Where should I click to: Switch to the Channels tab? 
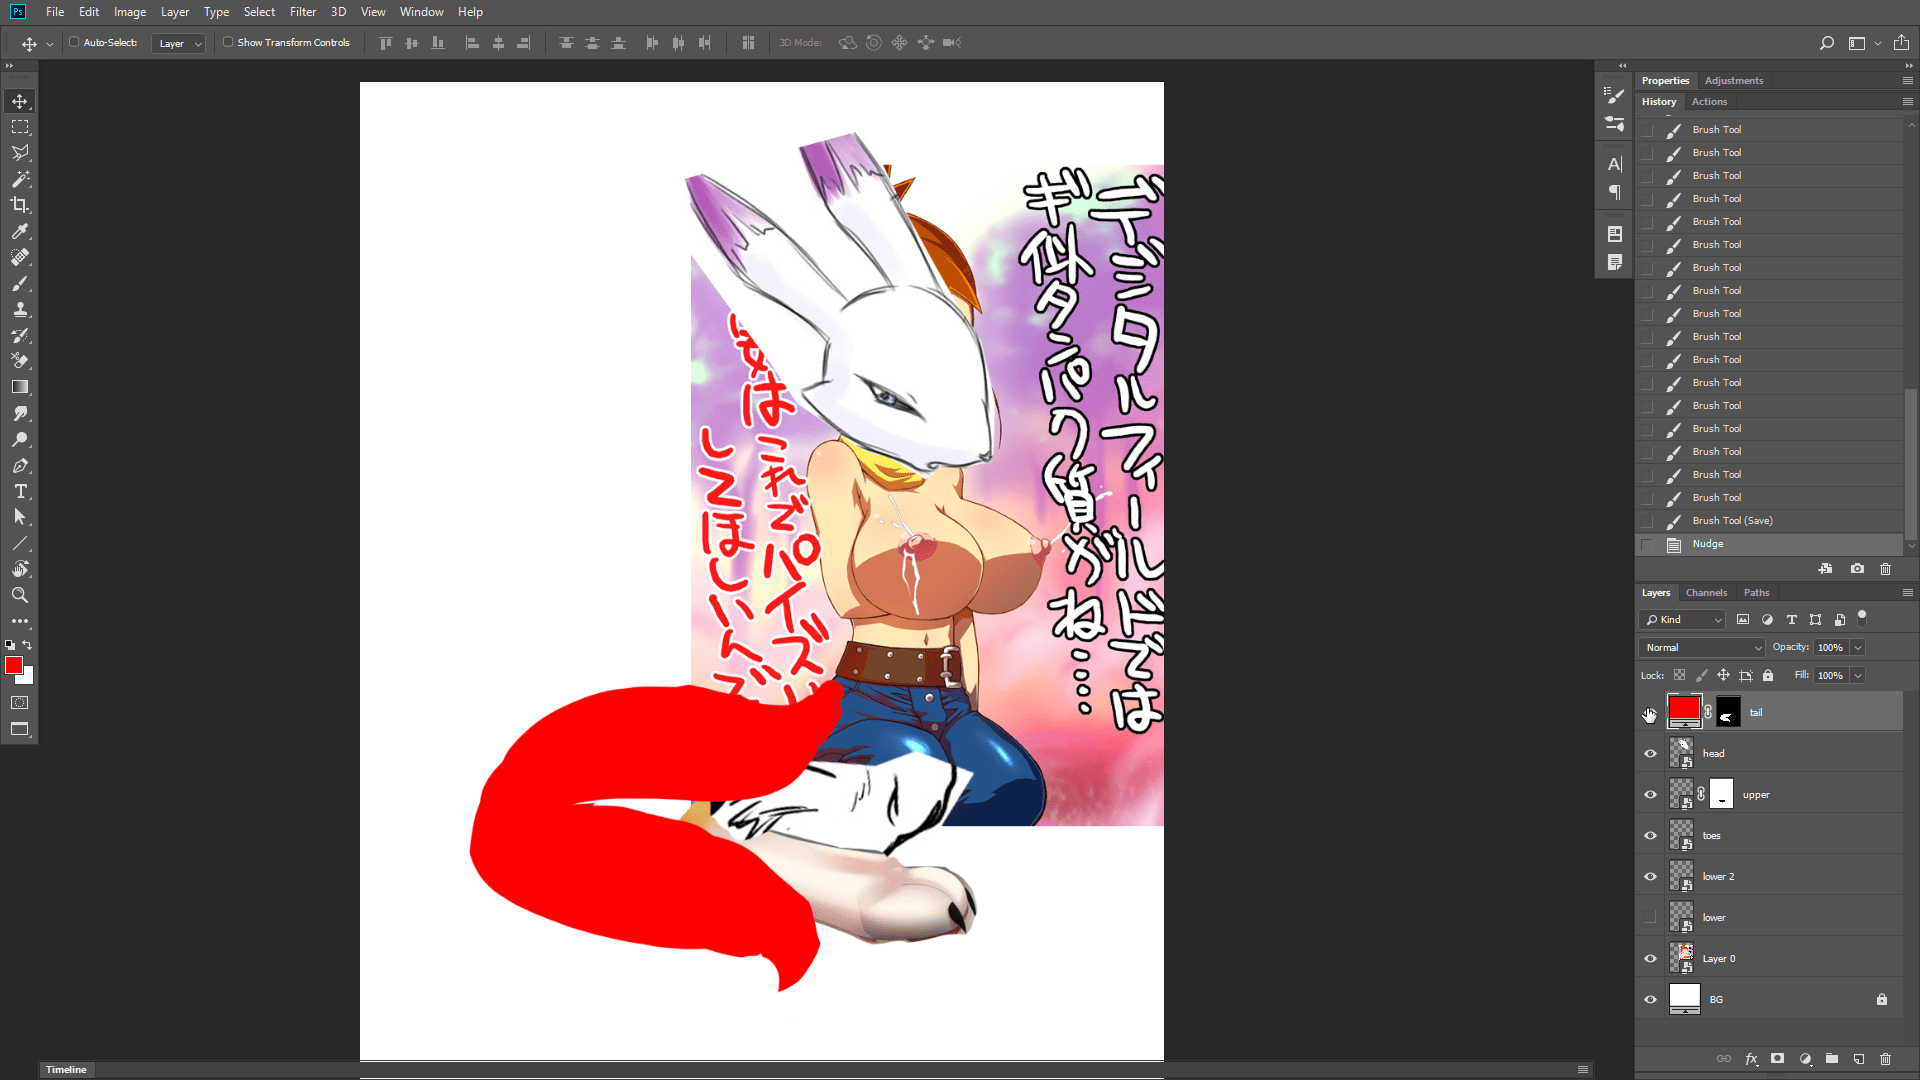tap(1706, 593)
